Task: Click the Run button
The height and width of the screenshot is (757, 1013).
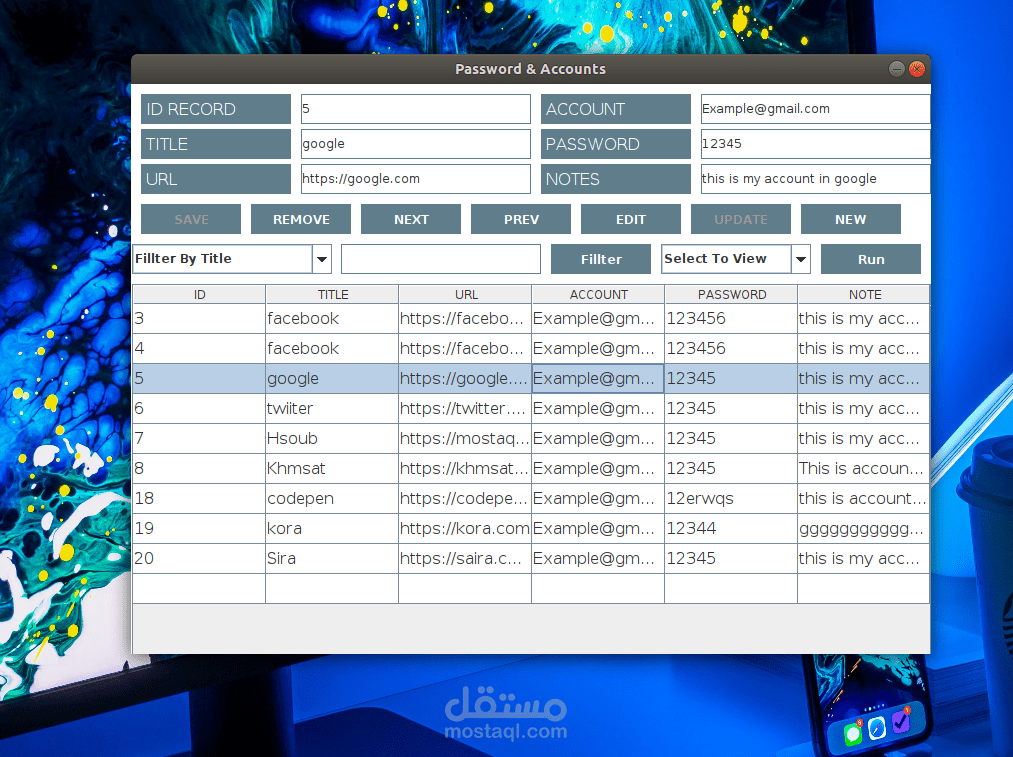Action: [x=871, y=259]
